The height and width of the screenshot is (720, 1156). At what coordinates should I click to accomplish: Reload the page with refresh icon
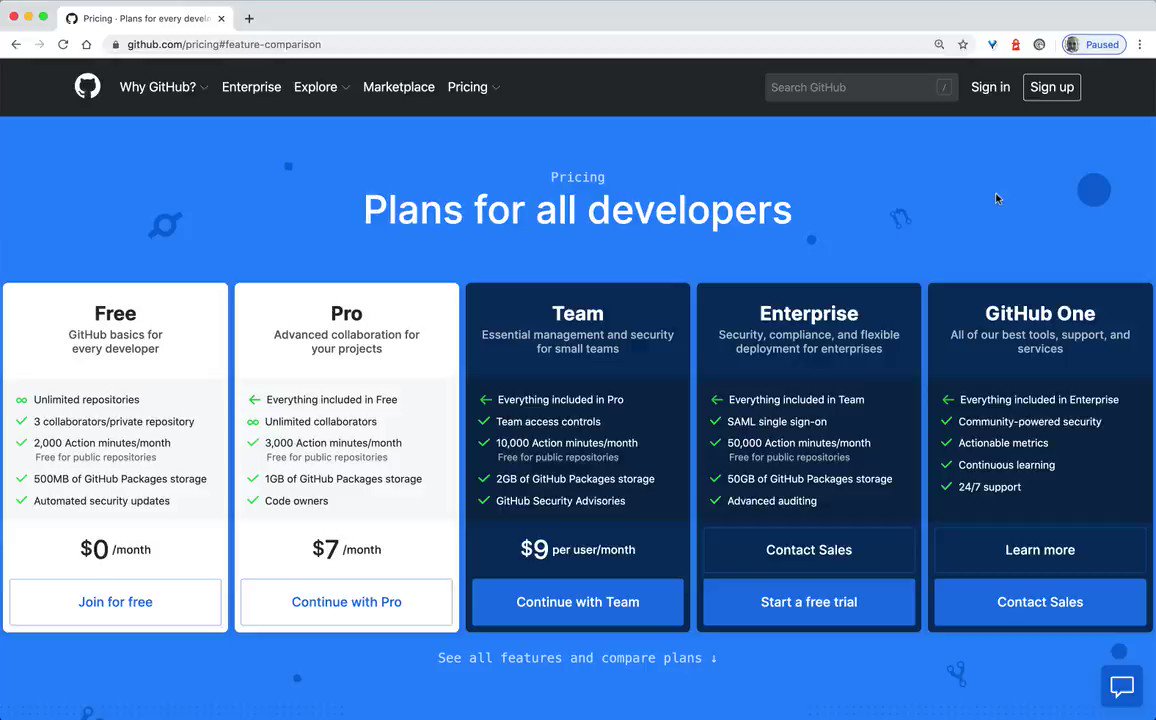pyautogui.click(x=63, y=44)
